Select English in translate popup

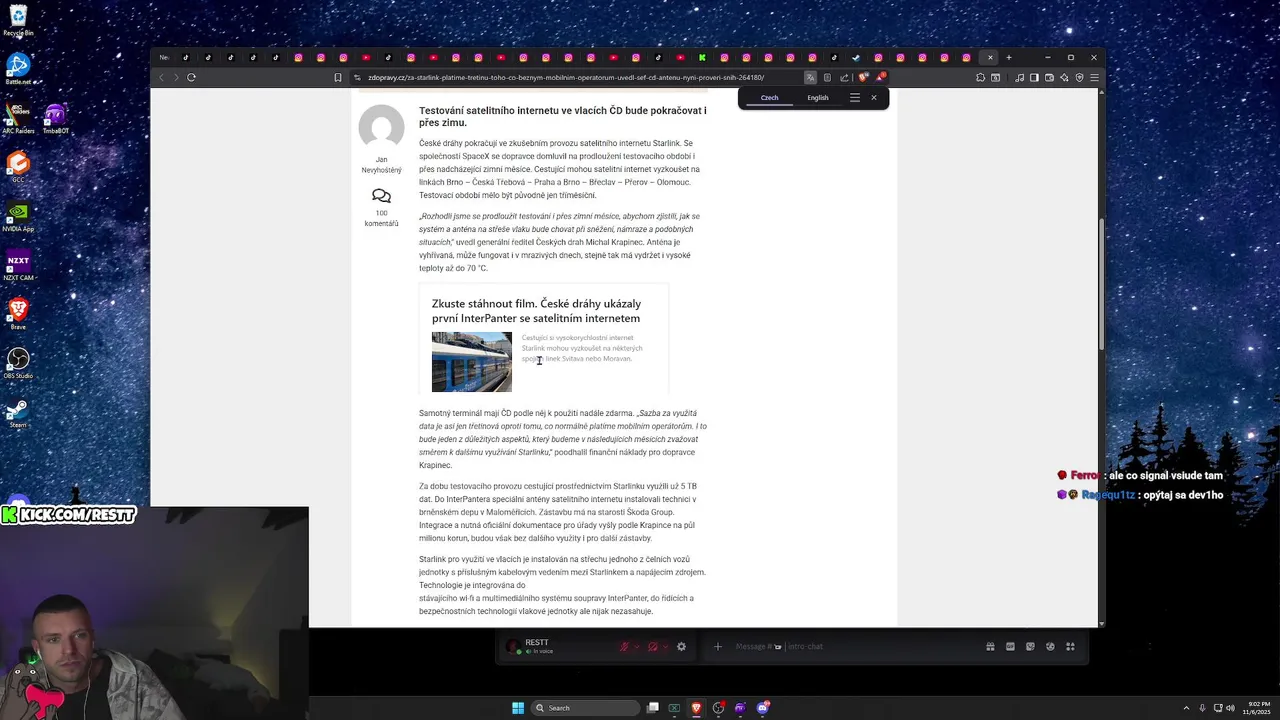pos(818,98)
